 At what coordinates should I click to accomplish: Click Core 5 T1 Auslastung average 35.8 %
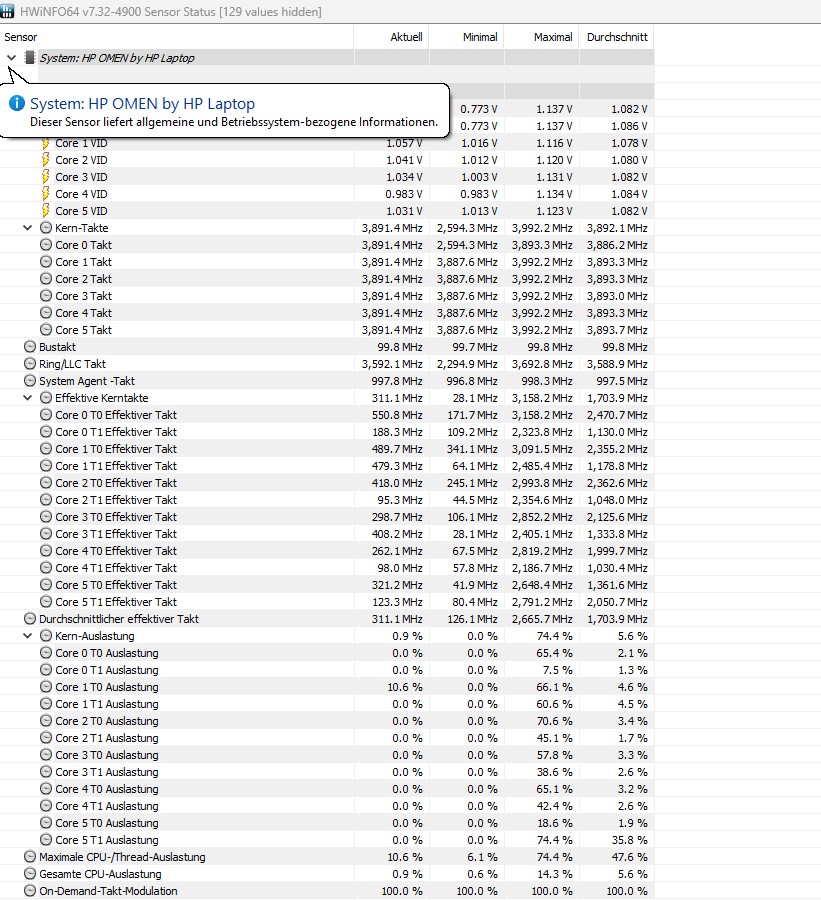[629, 840]
